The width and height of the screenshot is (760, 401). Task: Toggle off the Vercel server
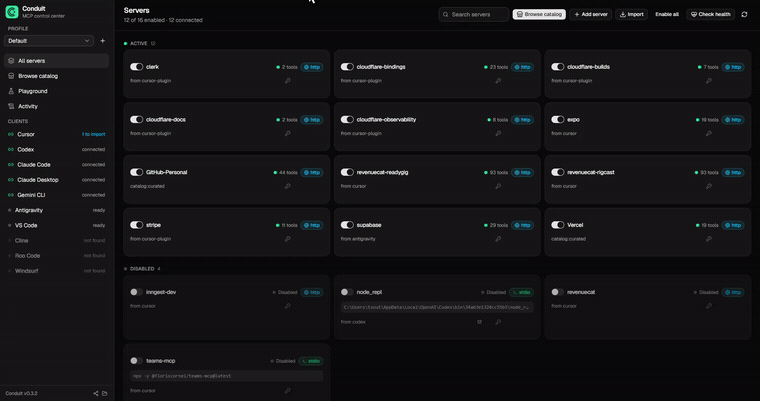pos(558,225)
